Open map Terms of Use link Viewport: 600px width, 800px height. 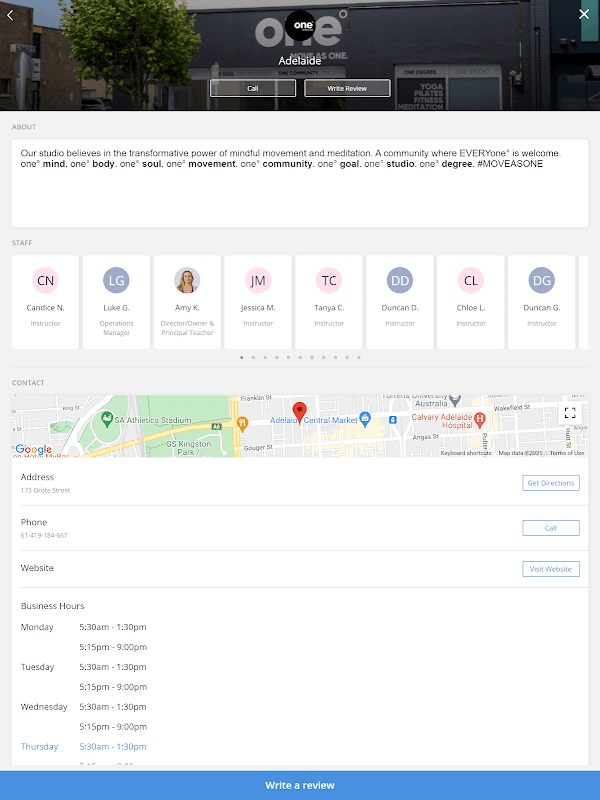pyautogui.click(x=567, y=453)
